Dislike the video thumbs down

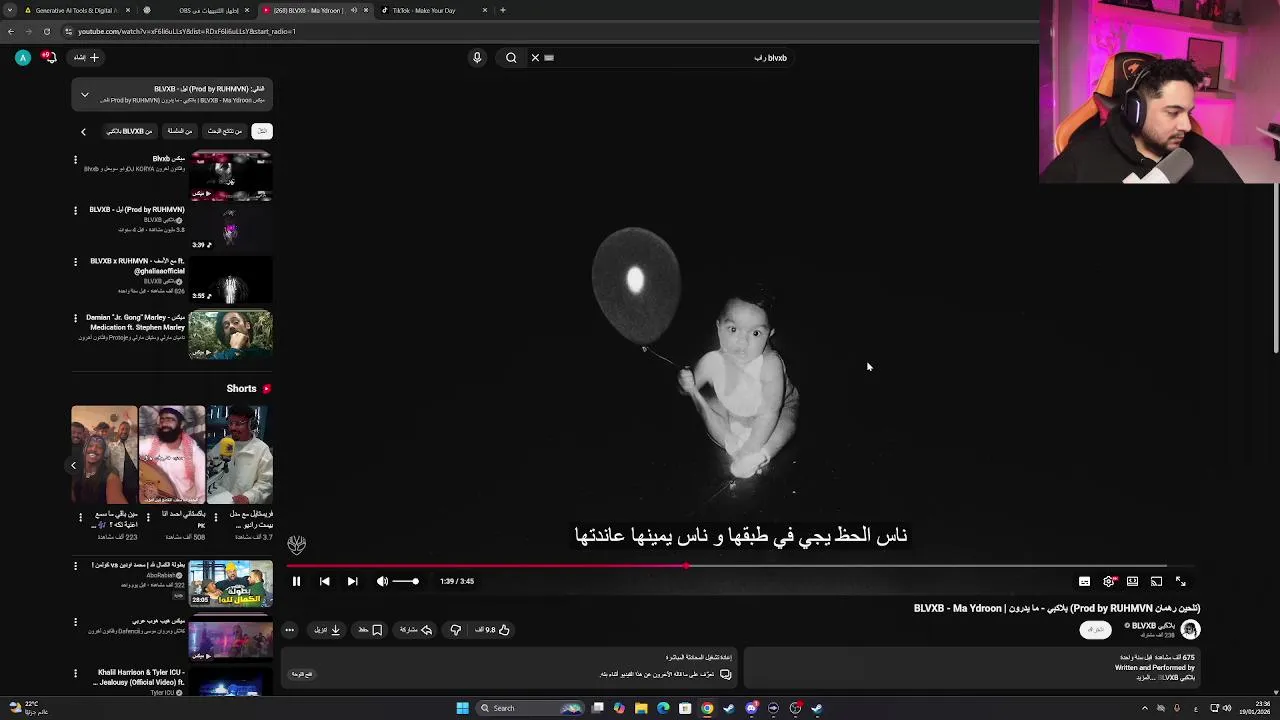pos(455,630)
